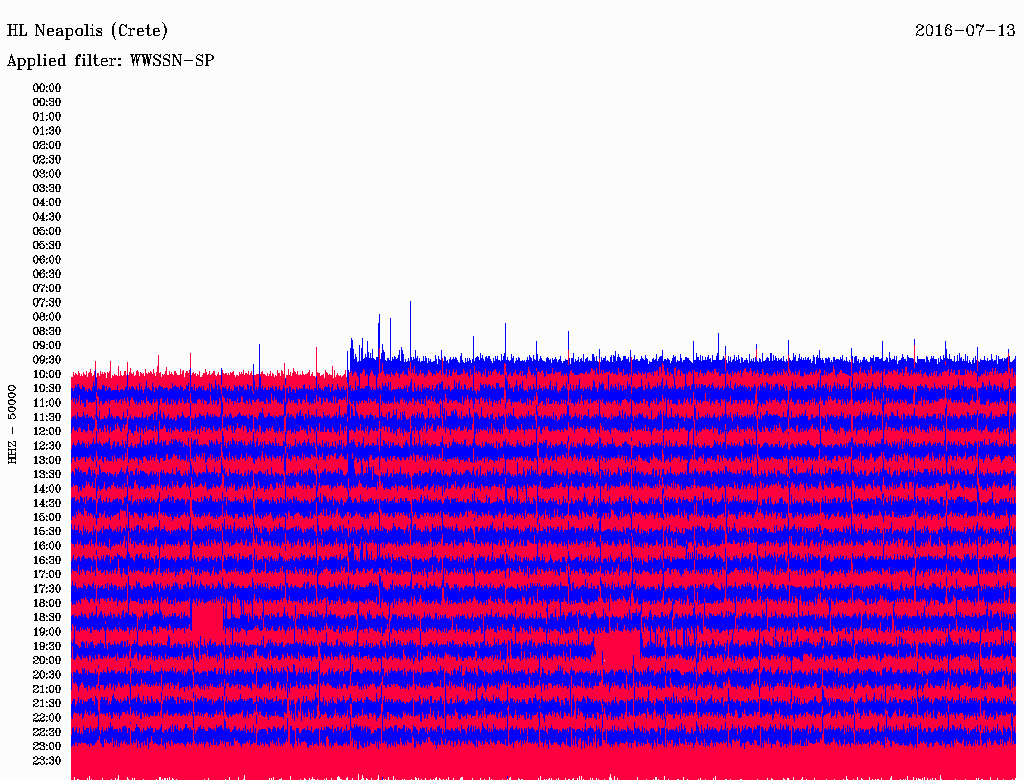Click the 06:30 time row label
Screen dimensions: 1024x780
point(47,274)
